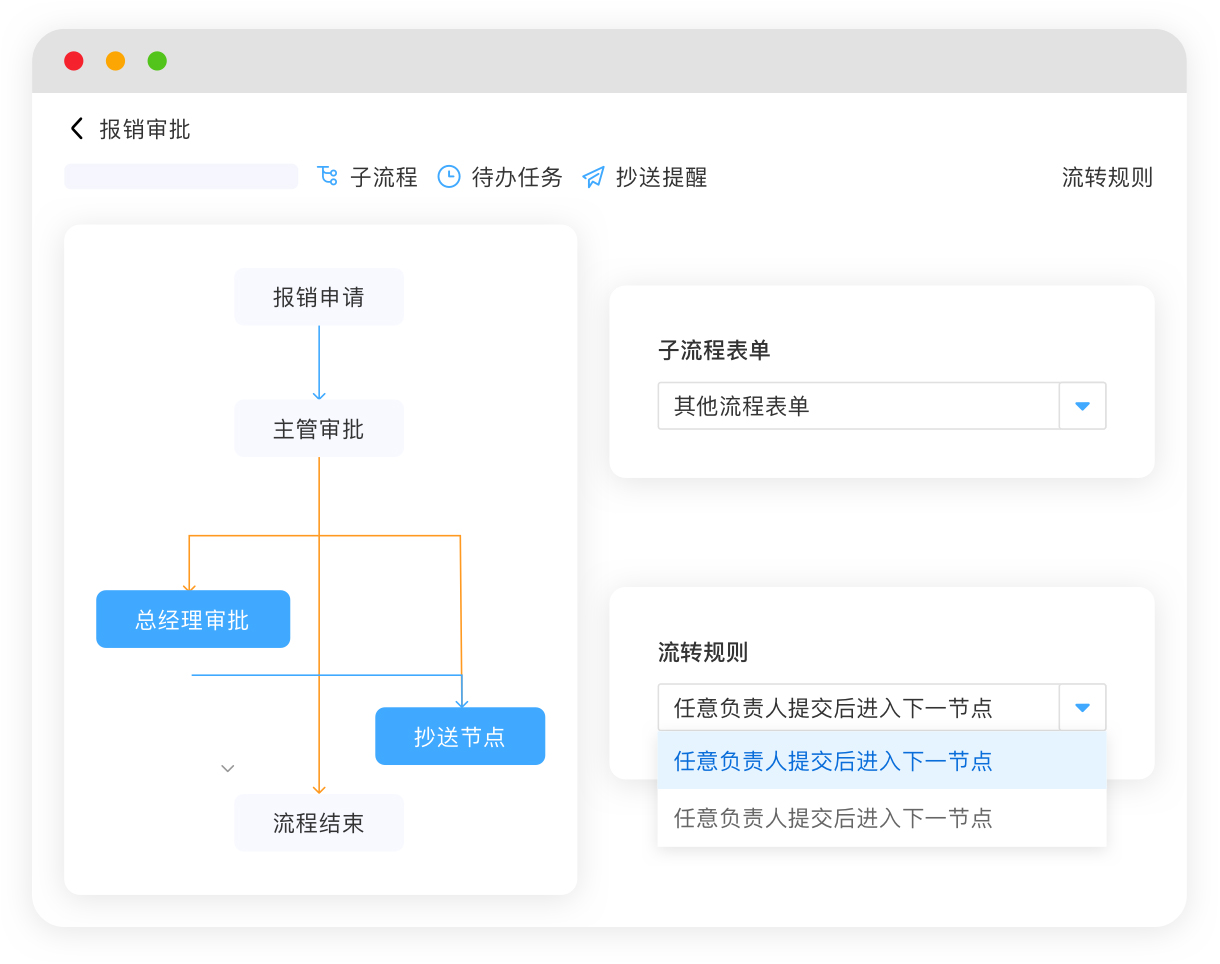The height and width of the screenshot is (964, 1220).
Task: Select the 抄送节点 flow node
Action: tap(460, 736)
